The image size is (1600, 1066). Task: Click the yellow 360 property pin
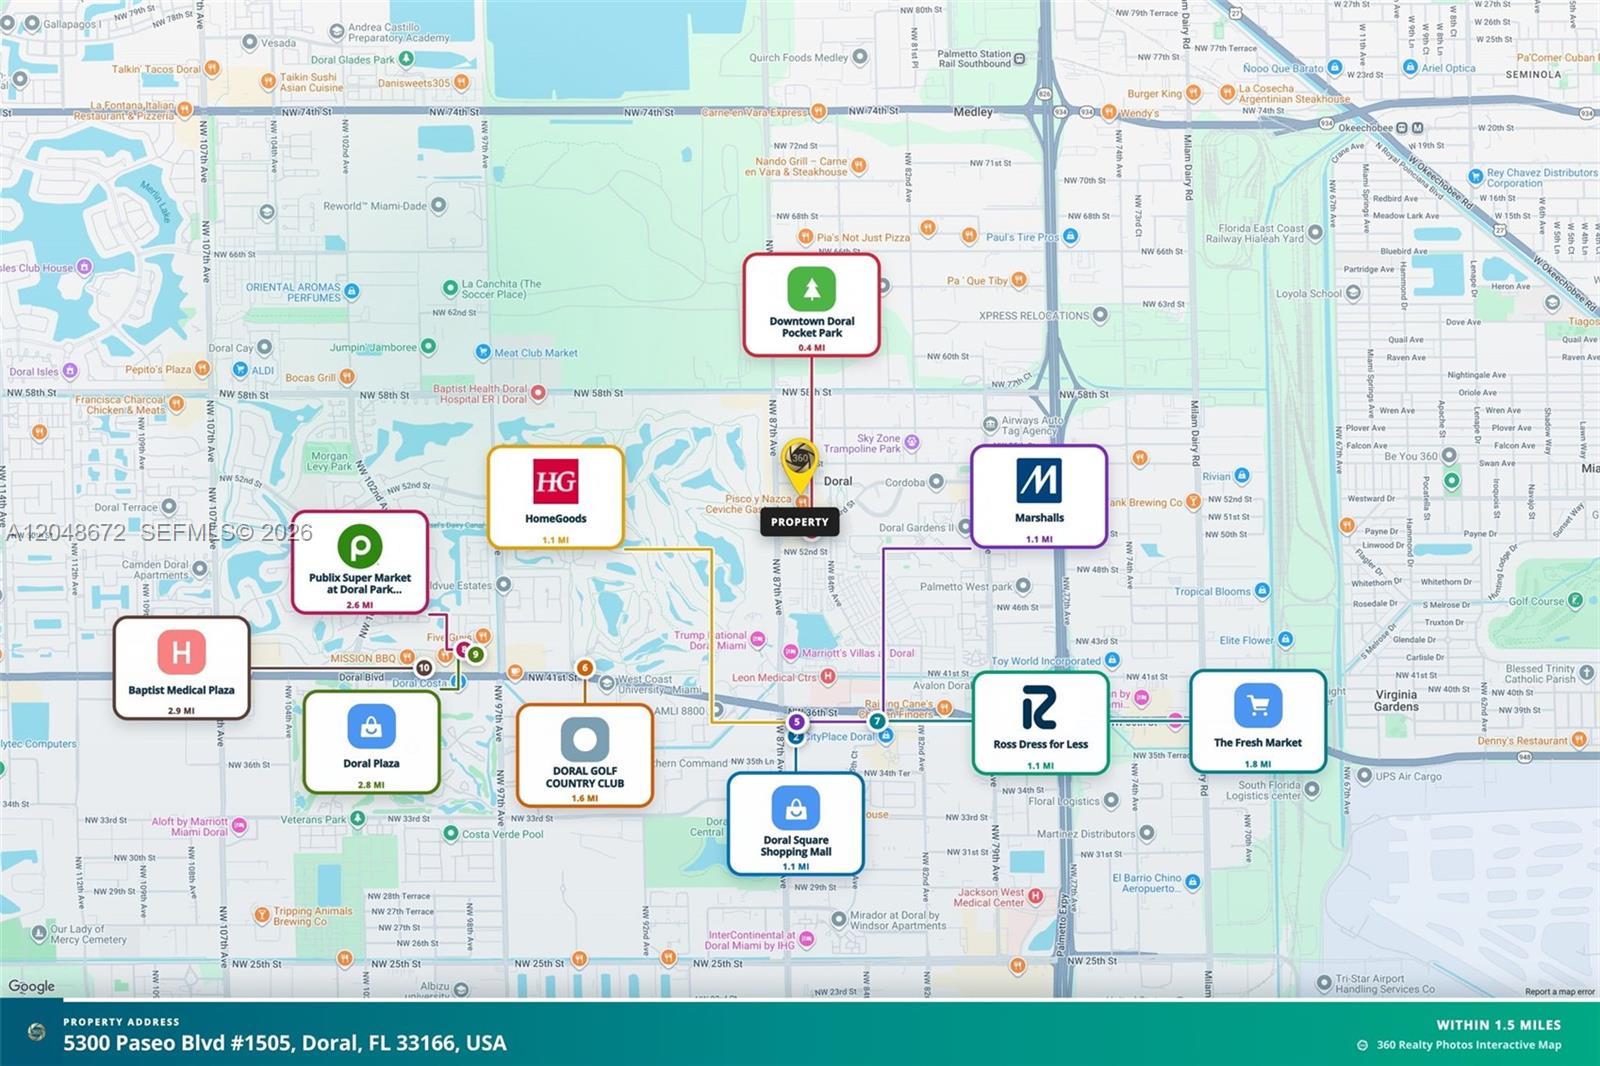click(799, 466)
